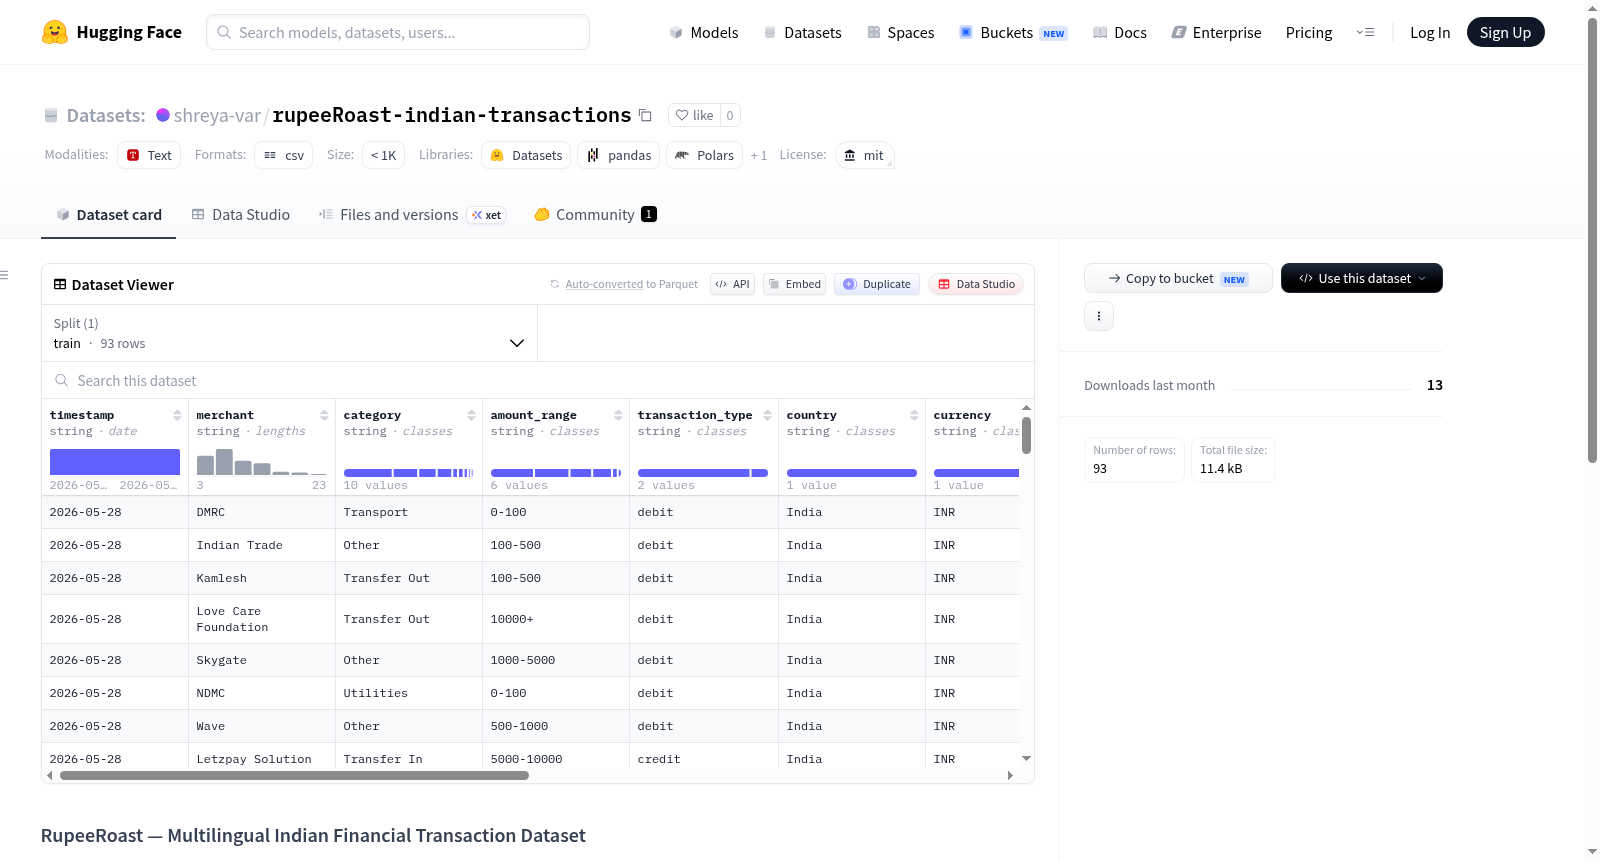Focus the Search this dataset field
The width and height of the screenshot is (1600, 861).
(x=538, y=380)
